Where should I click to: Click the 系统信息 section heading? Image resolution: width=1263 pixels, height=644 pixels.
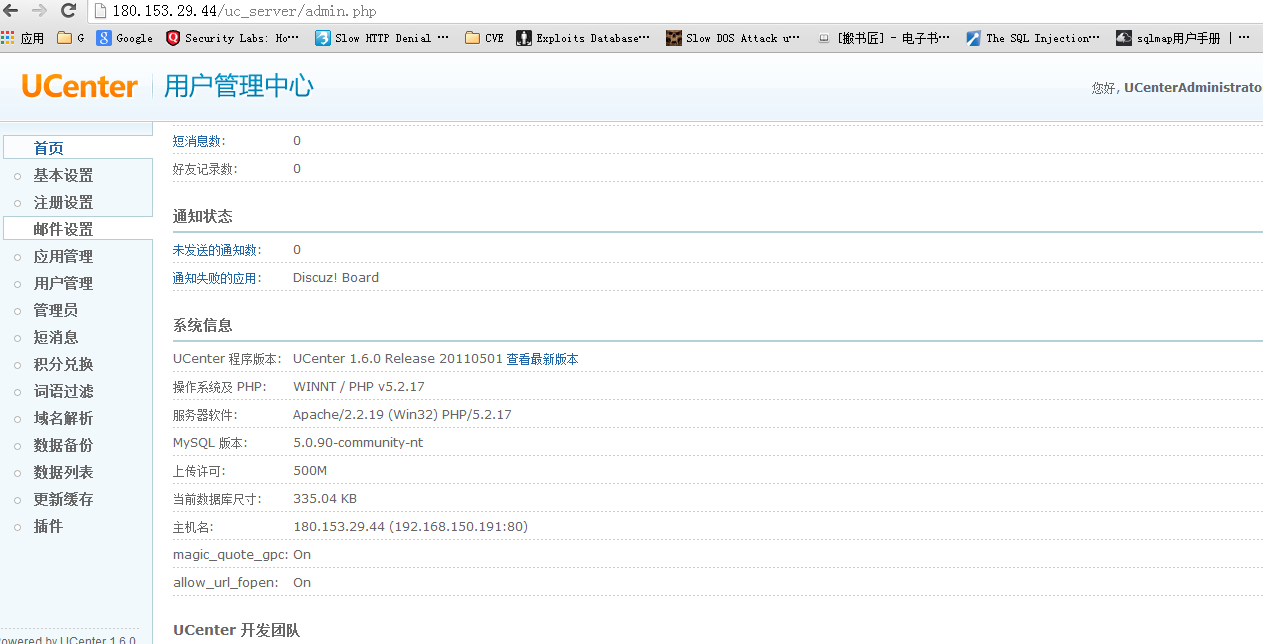click(x=203, y=325)
